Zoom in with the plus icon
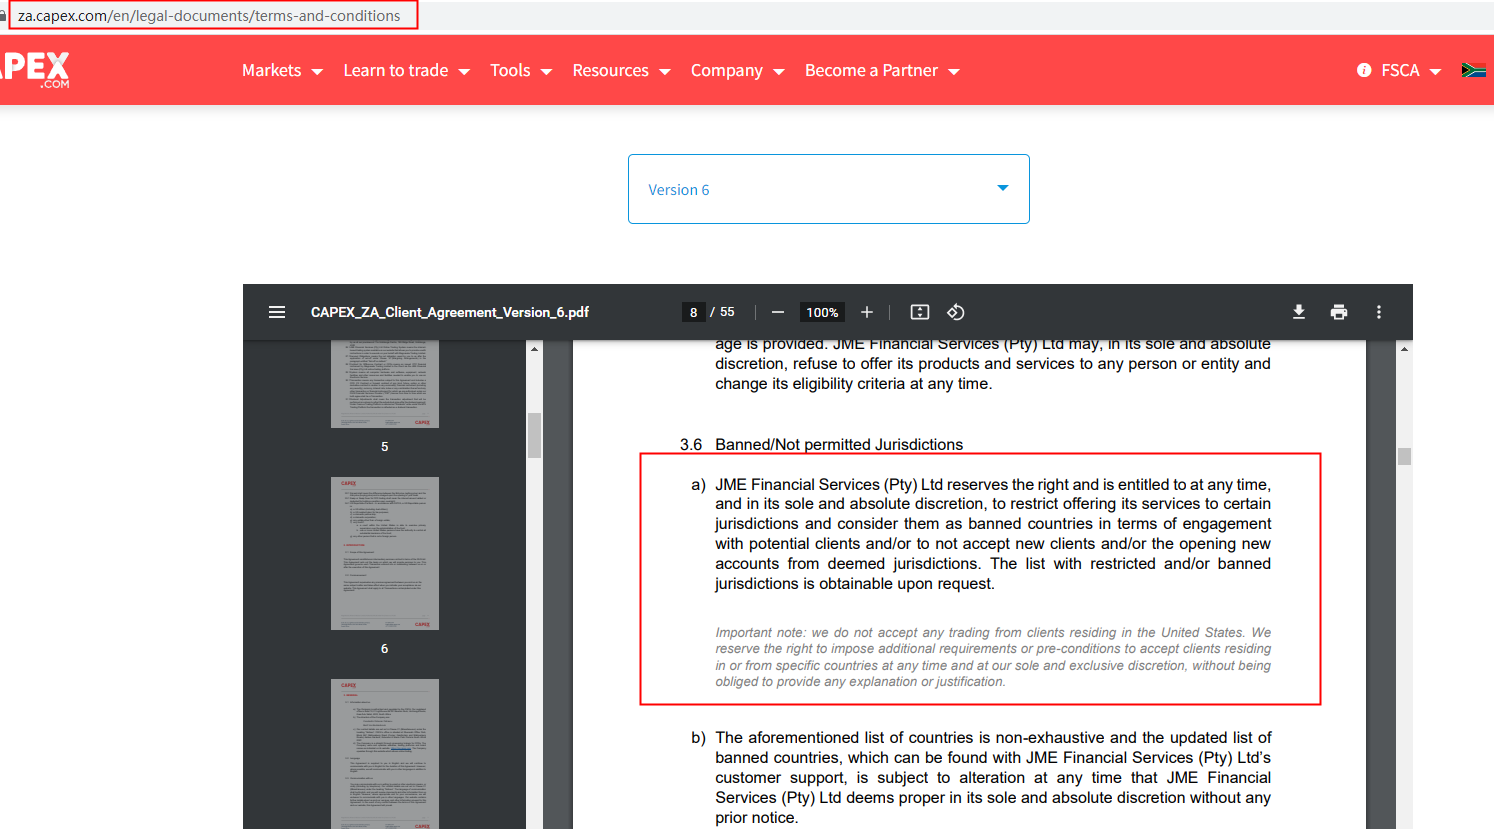 click(x=867, y=312)
